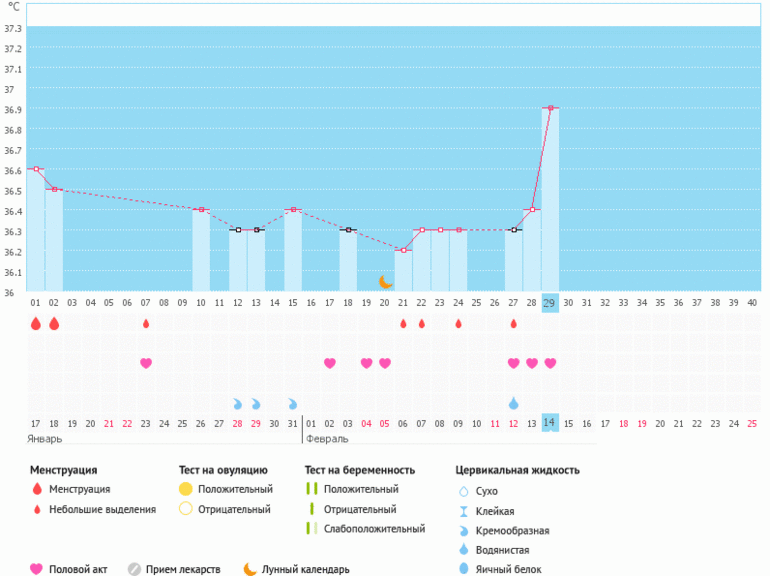Click the yellow Положительный ovulation test legend icon
Viewport: 770px width, 576px height.
185,489
